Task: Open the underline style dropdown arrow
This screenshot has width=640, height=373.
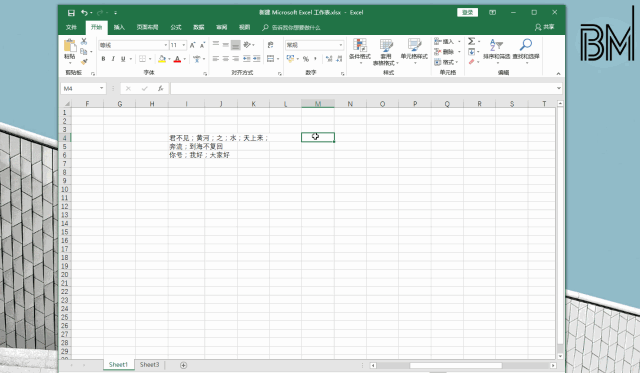Action: [x=131, y=59]
